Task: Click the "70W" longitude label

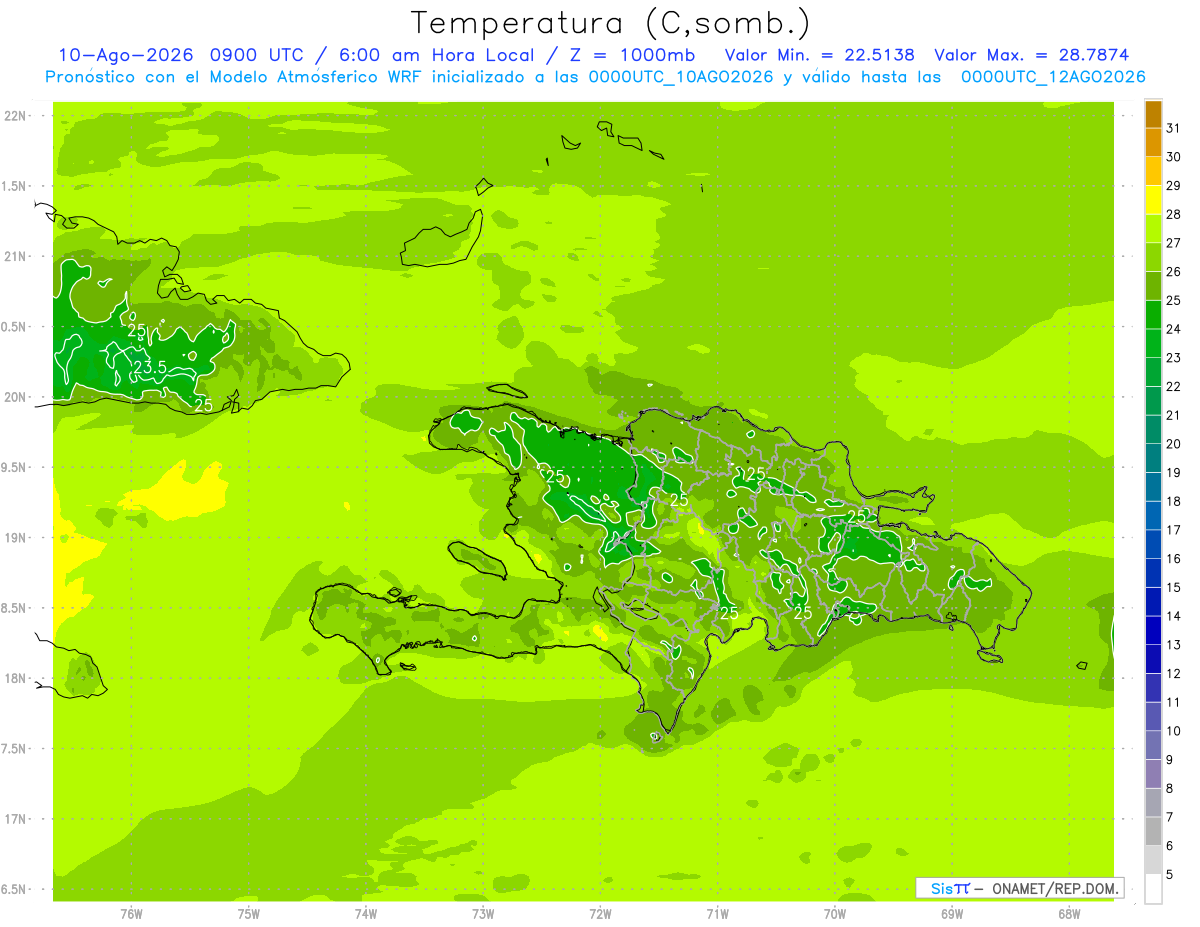Action: coord(835,914)
